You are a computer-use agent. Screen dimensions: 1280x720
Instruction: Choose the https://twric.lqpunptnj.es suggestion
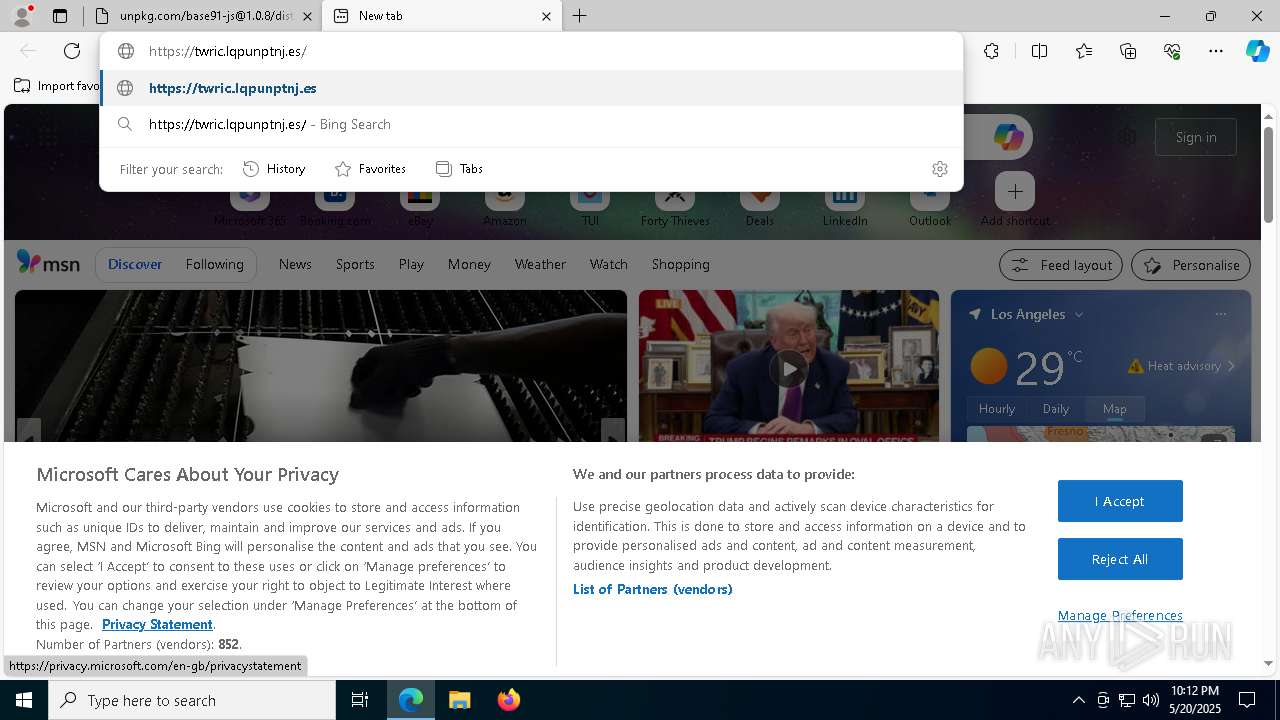530,88
